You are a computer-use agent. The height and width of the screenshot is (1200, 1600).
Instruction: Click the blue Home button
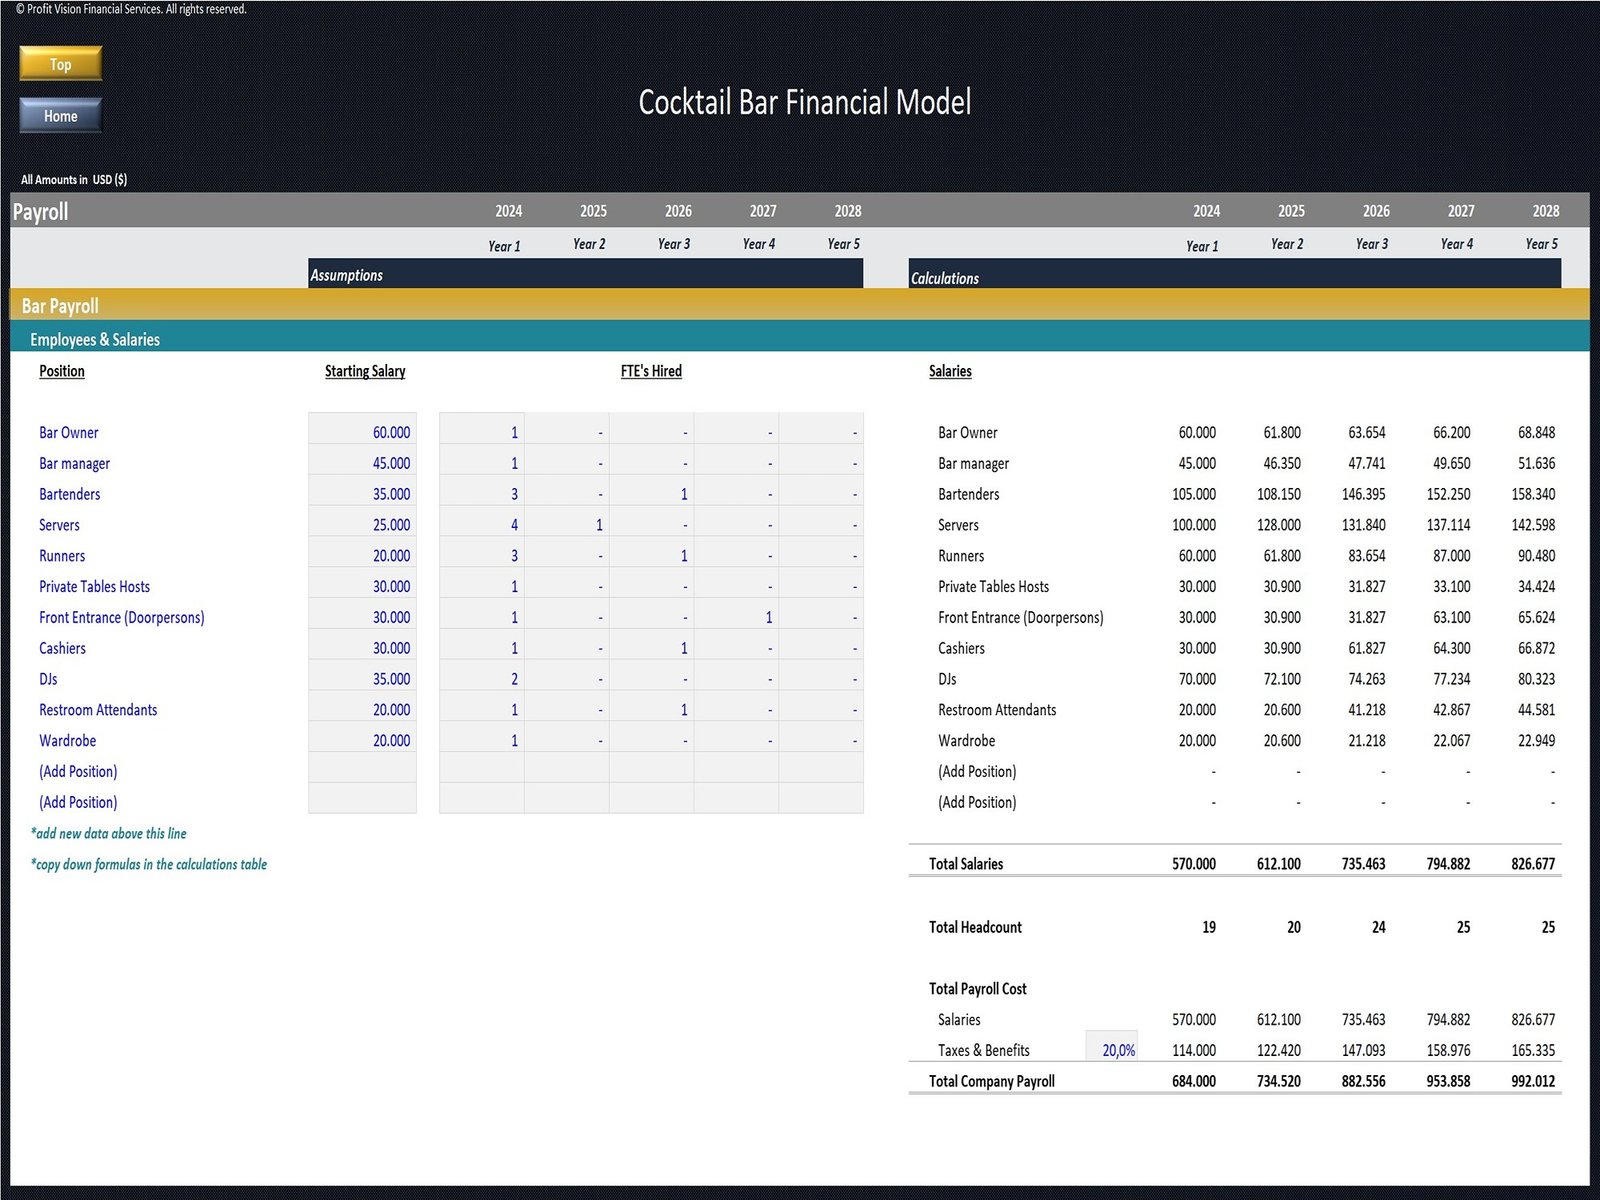point(60,116)
